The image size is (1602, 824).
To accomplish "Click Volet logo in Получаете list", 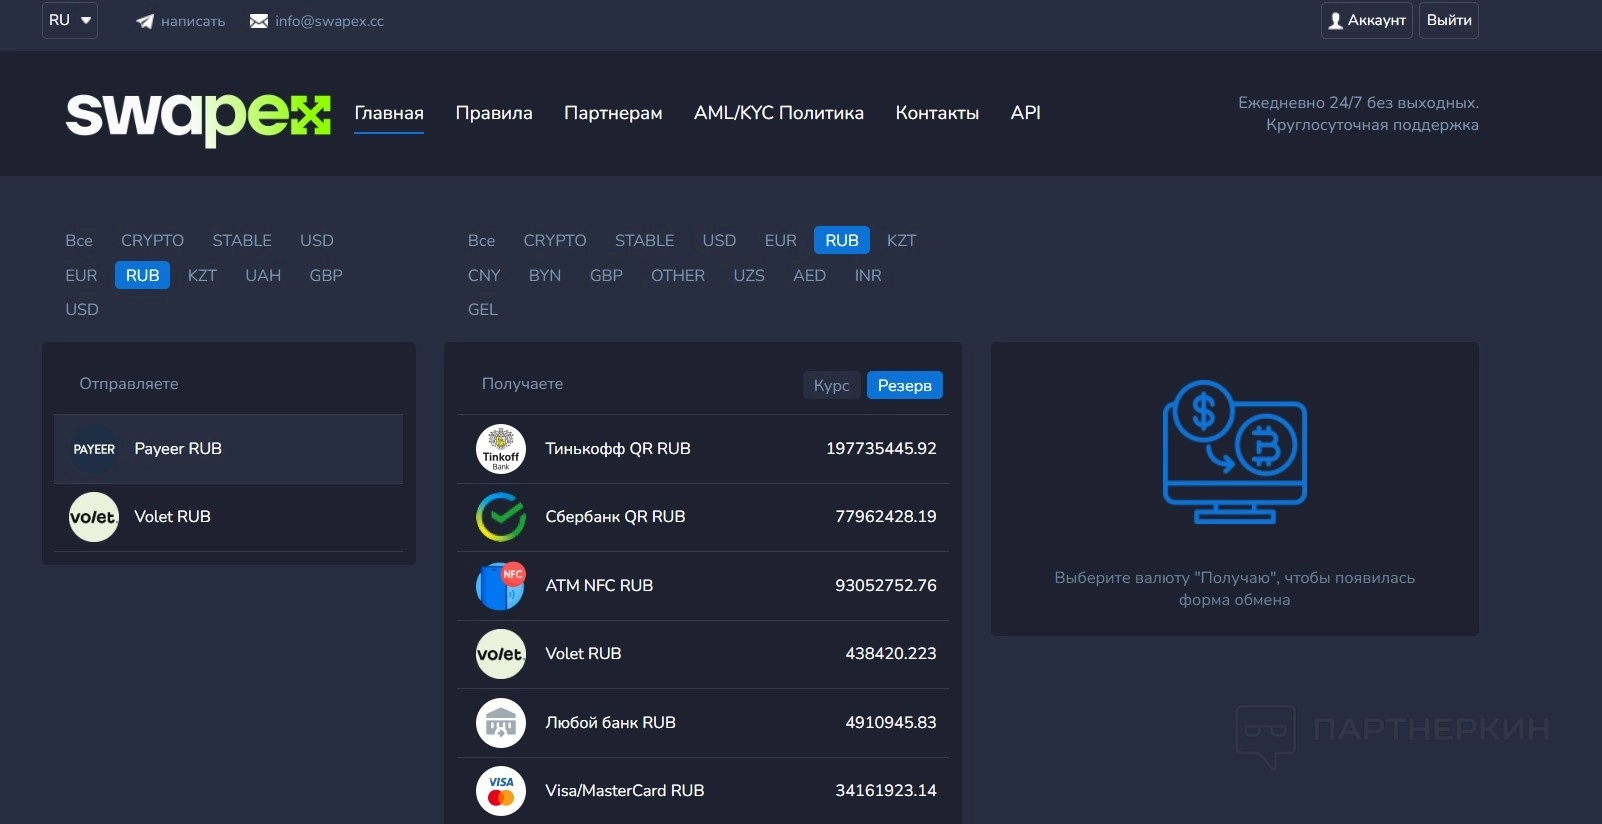I will pos(501,654).
